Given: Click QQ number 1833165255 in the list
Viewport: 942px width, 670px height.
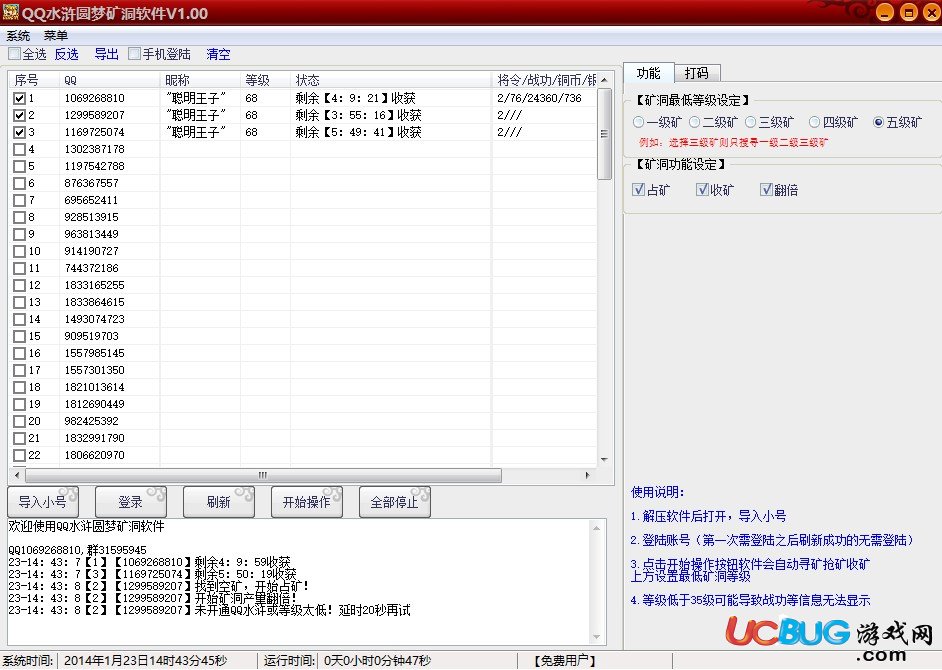Looking at the screenshot, I should click(94, 285).
